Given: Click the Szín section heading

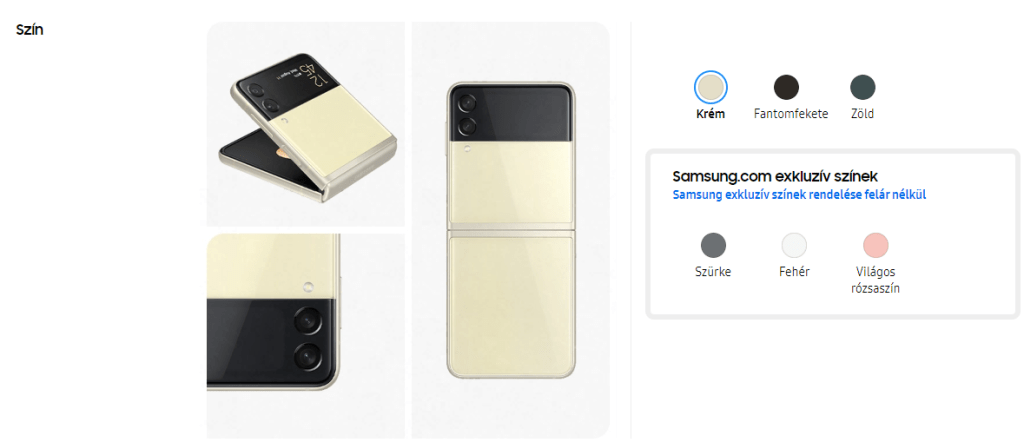Looking at the screenshot, I should [29, 29].
